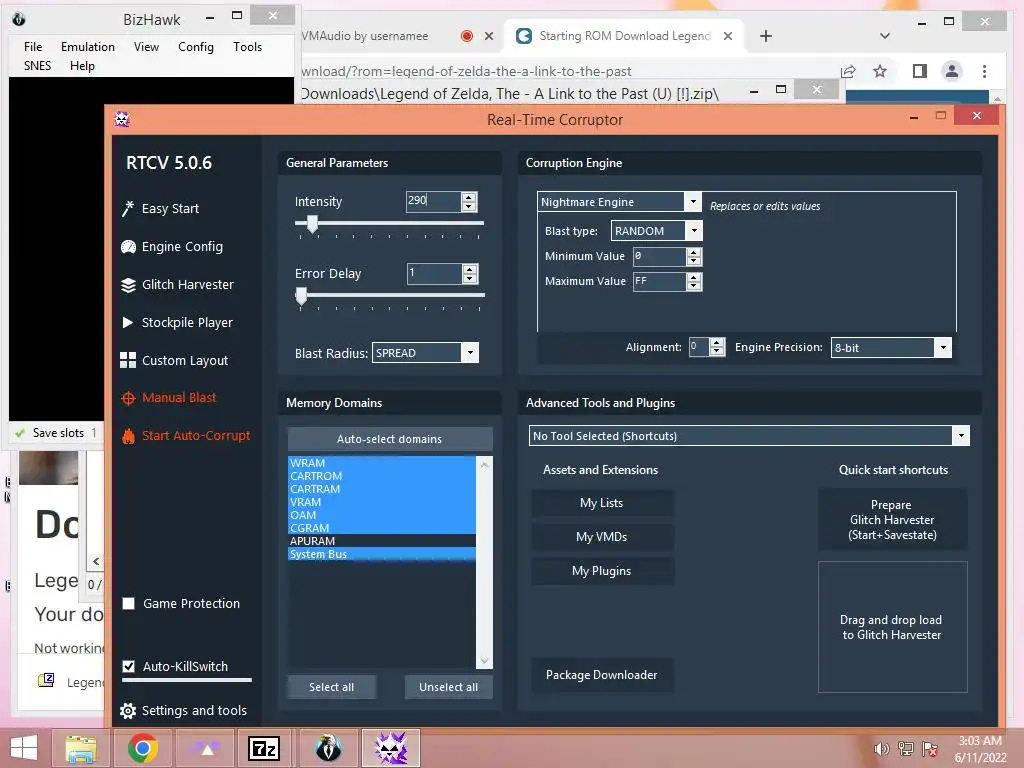
Task: Open BizHawk View menu
Action: 146,47
